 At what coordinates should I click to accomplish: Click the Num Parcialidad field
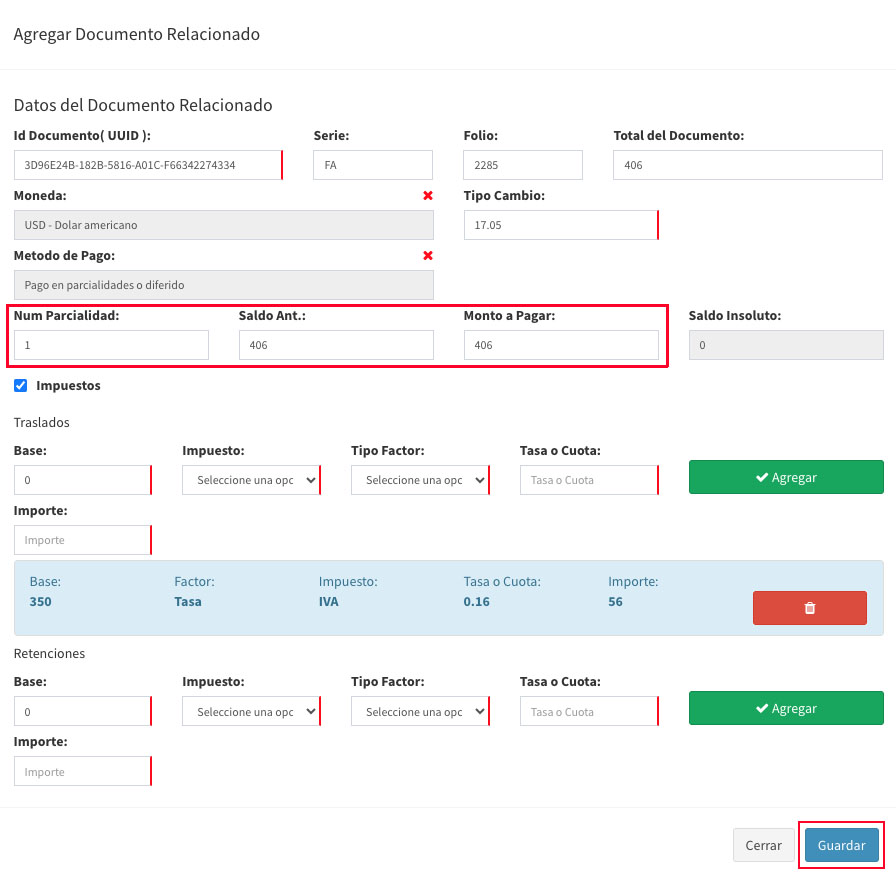(x=111, y=345)
